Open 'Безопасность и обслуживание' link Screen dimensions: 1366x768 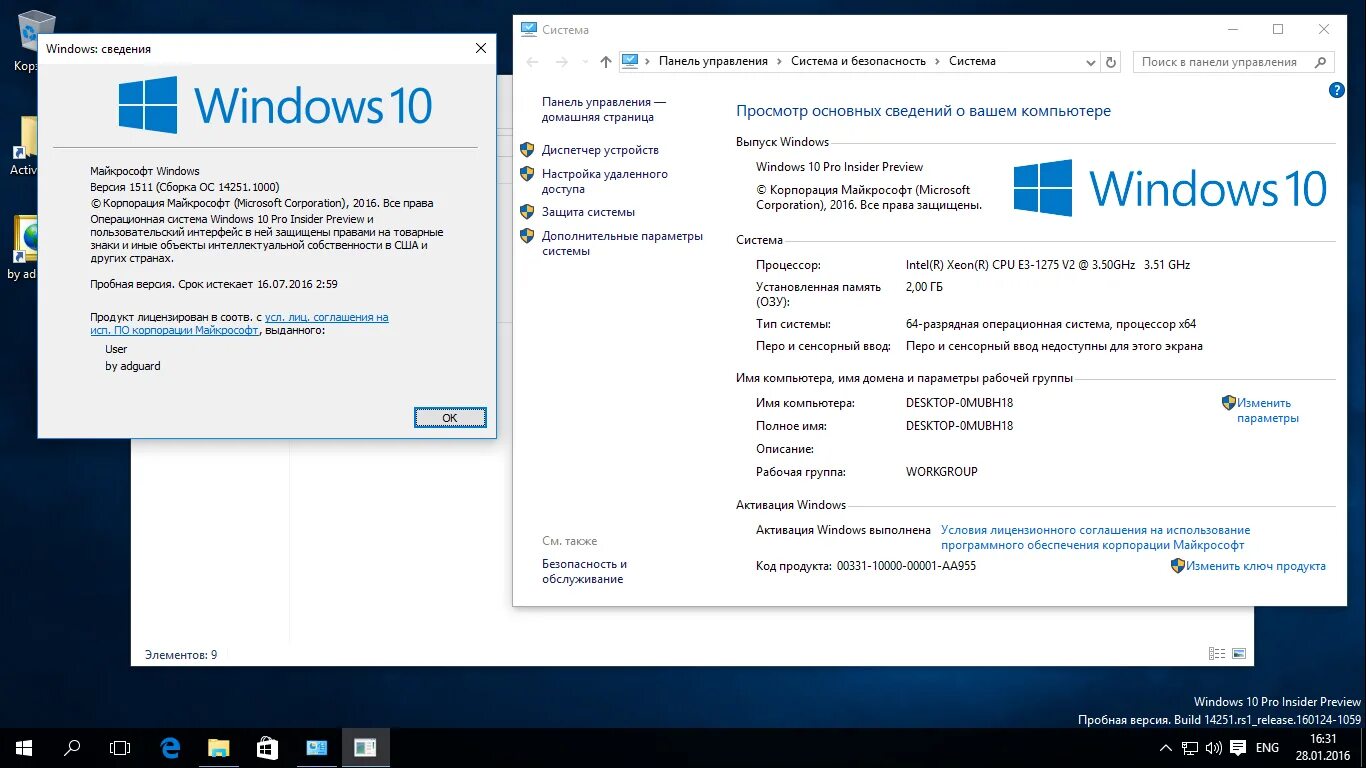(x=584, y=572)
